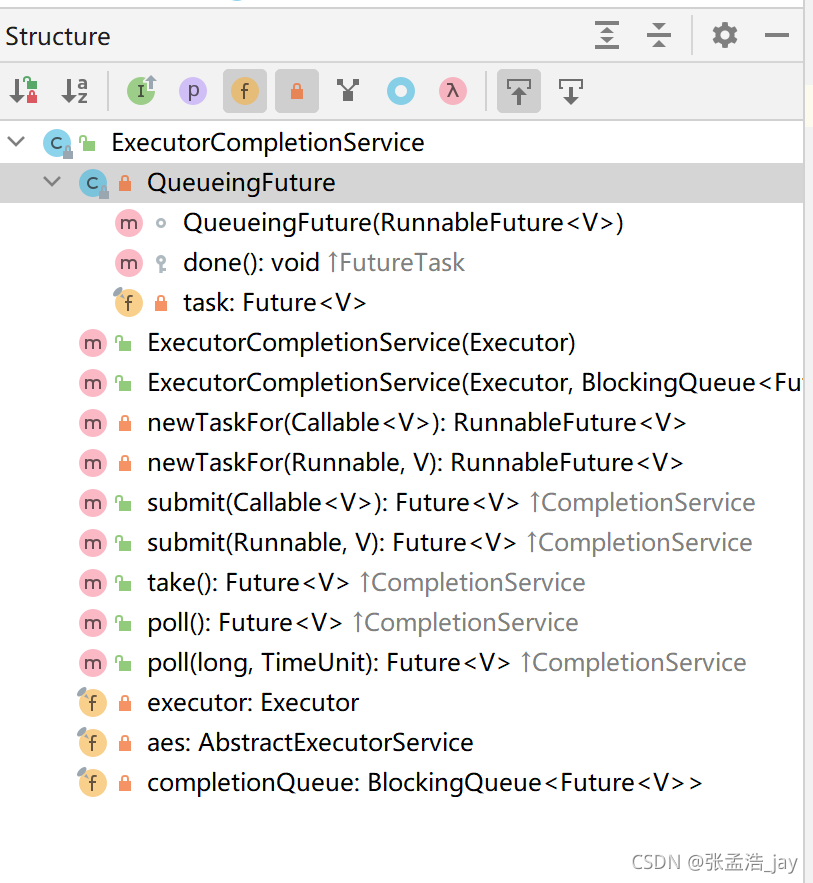Click the method icon beside poll(): Future<V>
This screenshot has height=883, width=813.
point(93,623)
